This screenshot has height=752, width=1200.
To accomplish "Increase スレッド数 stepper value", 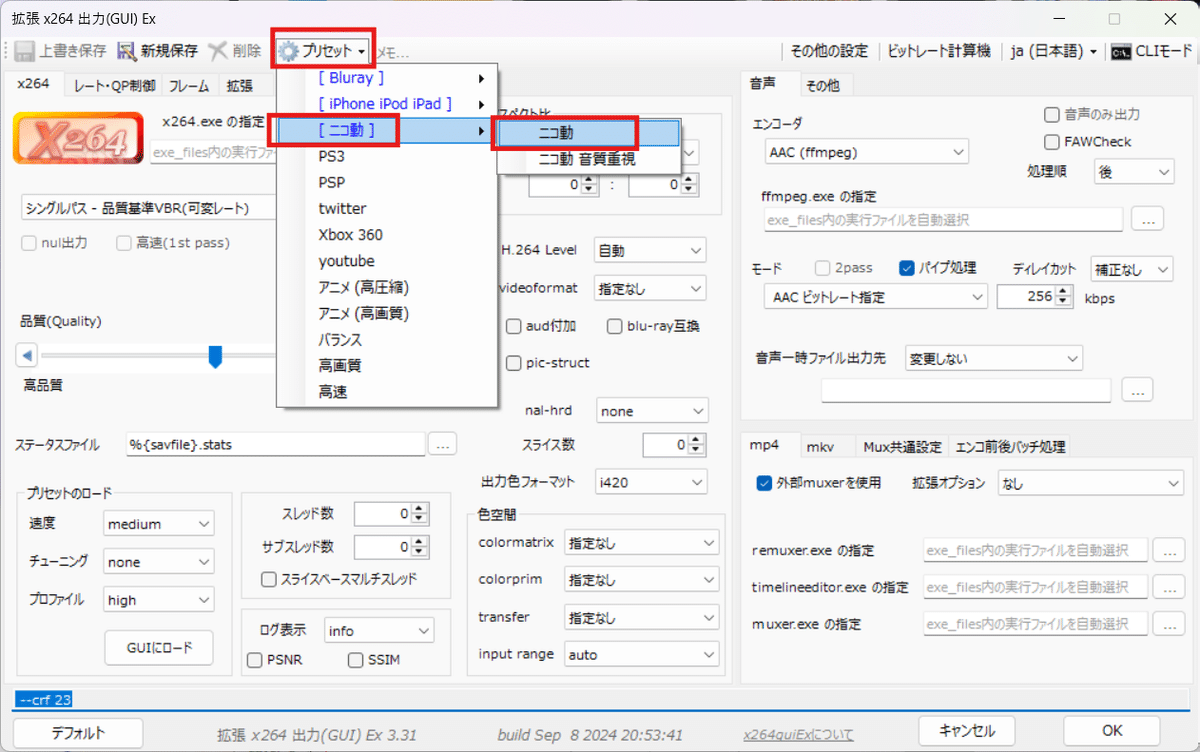I will (420, 509).
